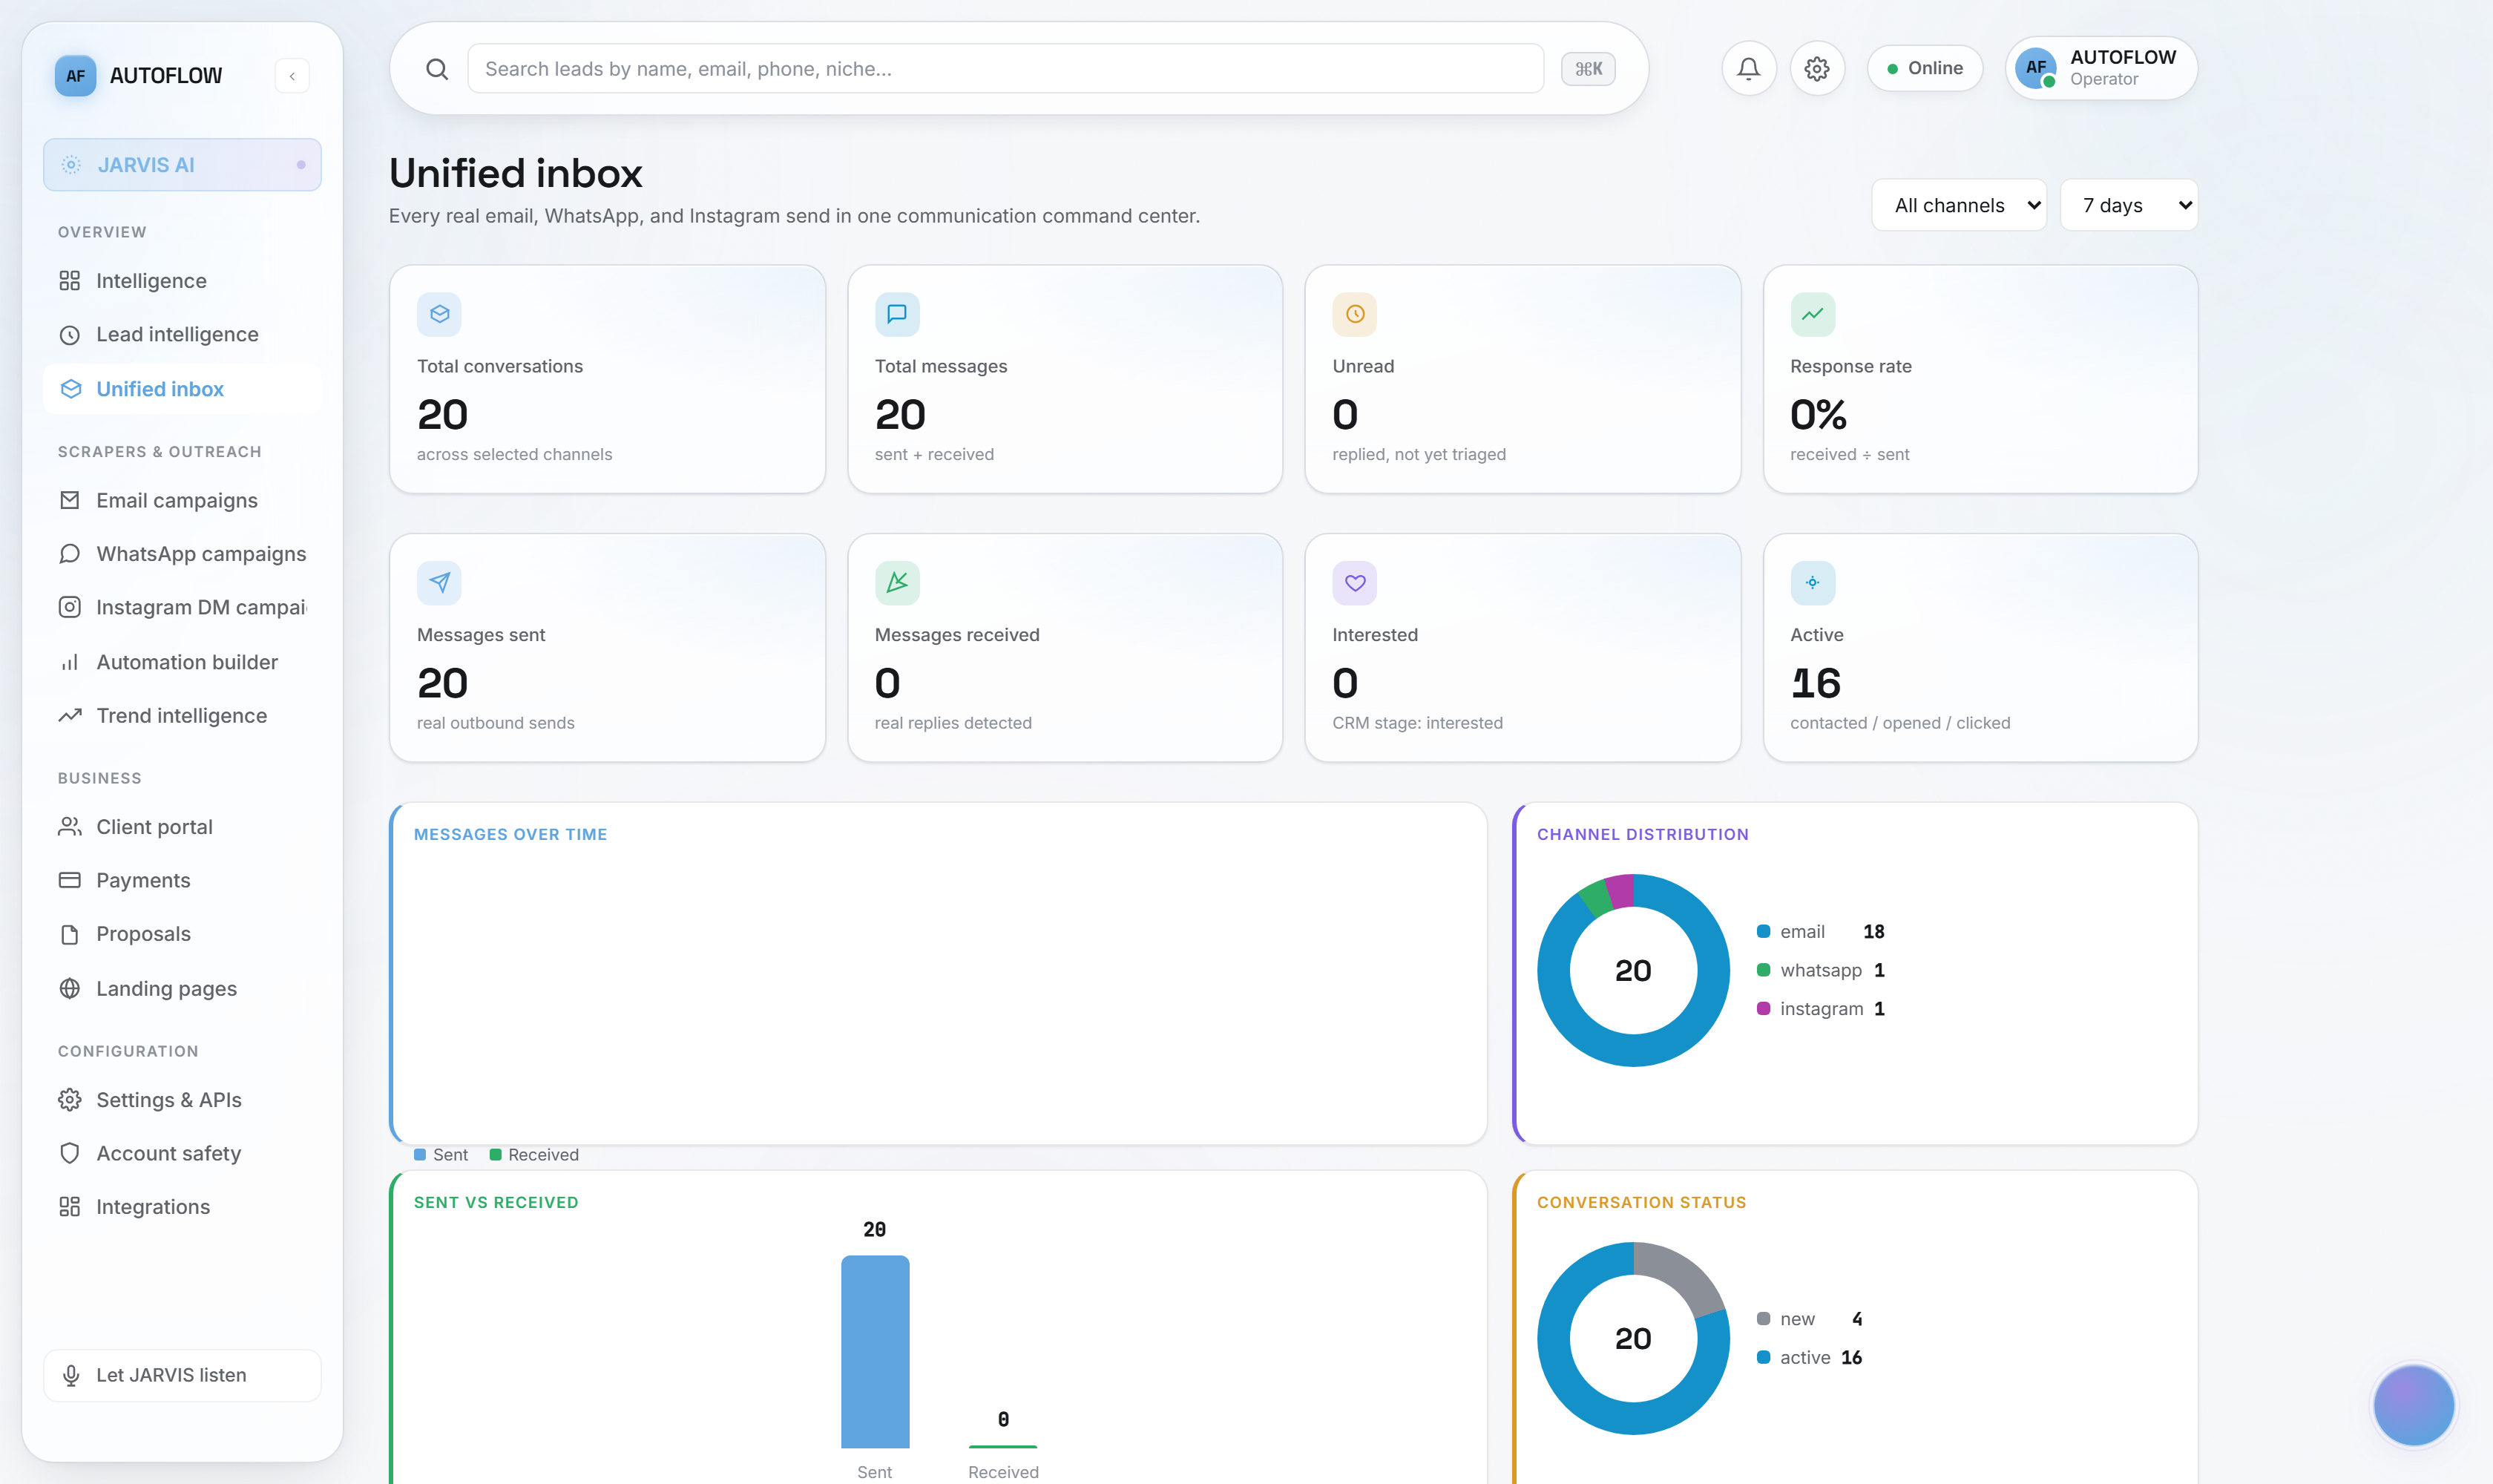Open Client portal
Screen dimensions: 2493x1484
tap(182, 827)
